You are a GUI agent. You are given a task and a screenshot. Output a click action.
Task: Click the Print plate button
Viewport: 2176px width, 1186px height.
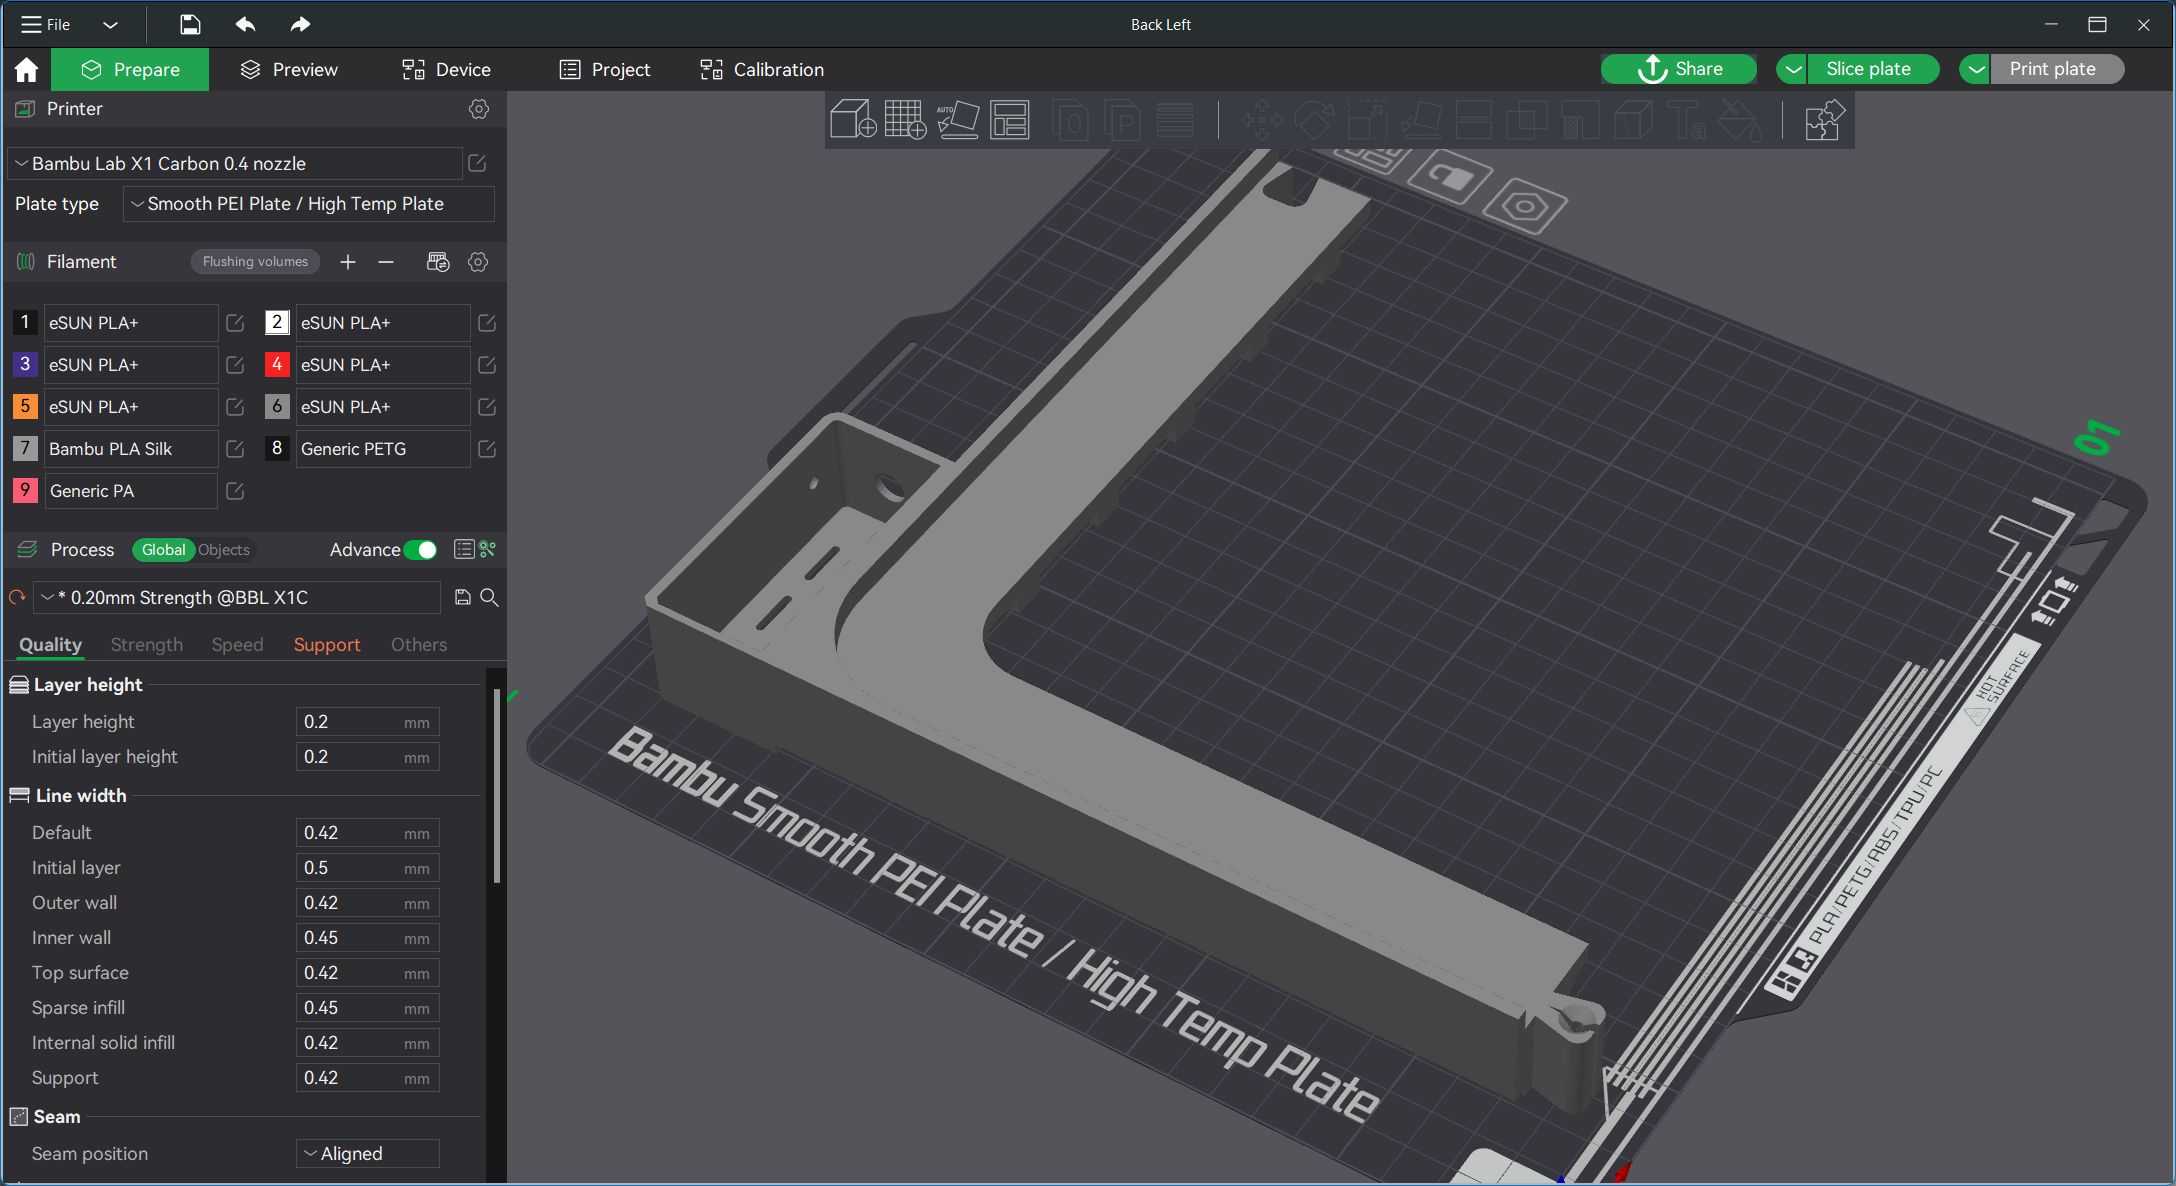[x=2056, y=69]
